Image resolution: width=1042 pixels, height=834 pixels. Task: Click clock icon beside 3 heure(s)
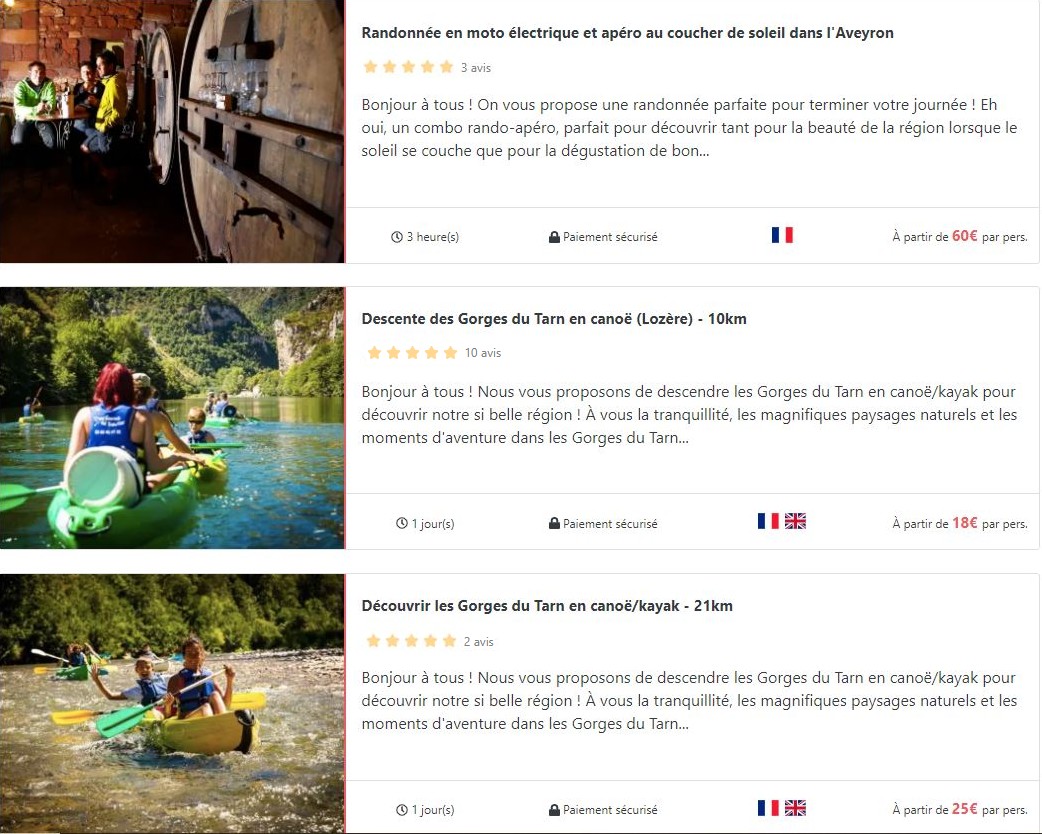click(397, 237)
